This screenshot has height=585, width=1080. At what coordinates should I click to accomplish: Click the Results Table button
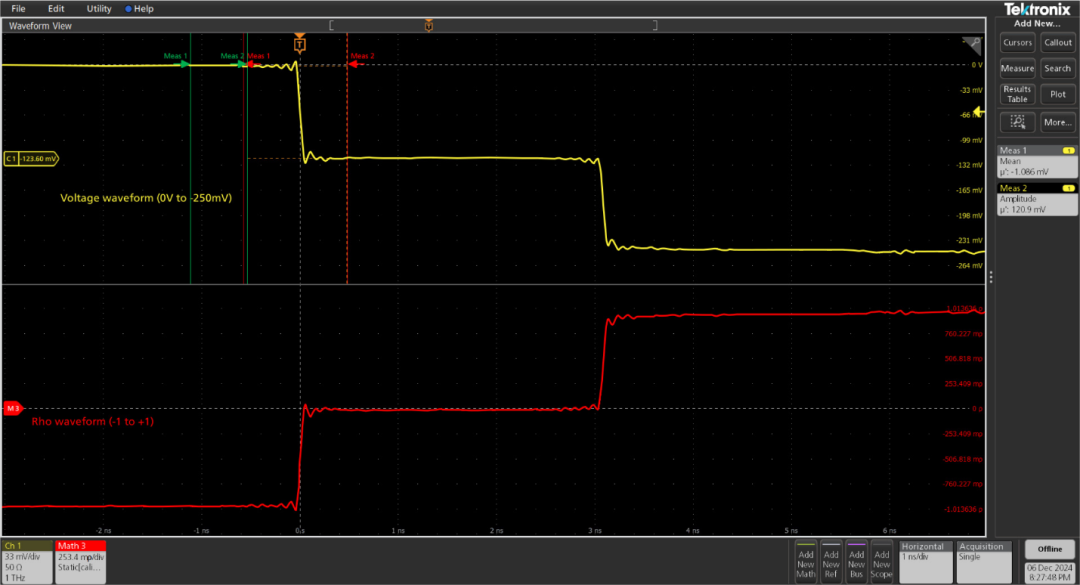[x=1017, y=94]
